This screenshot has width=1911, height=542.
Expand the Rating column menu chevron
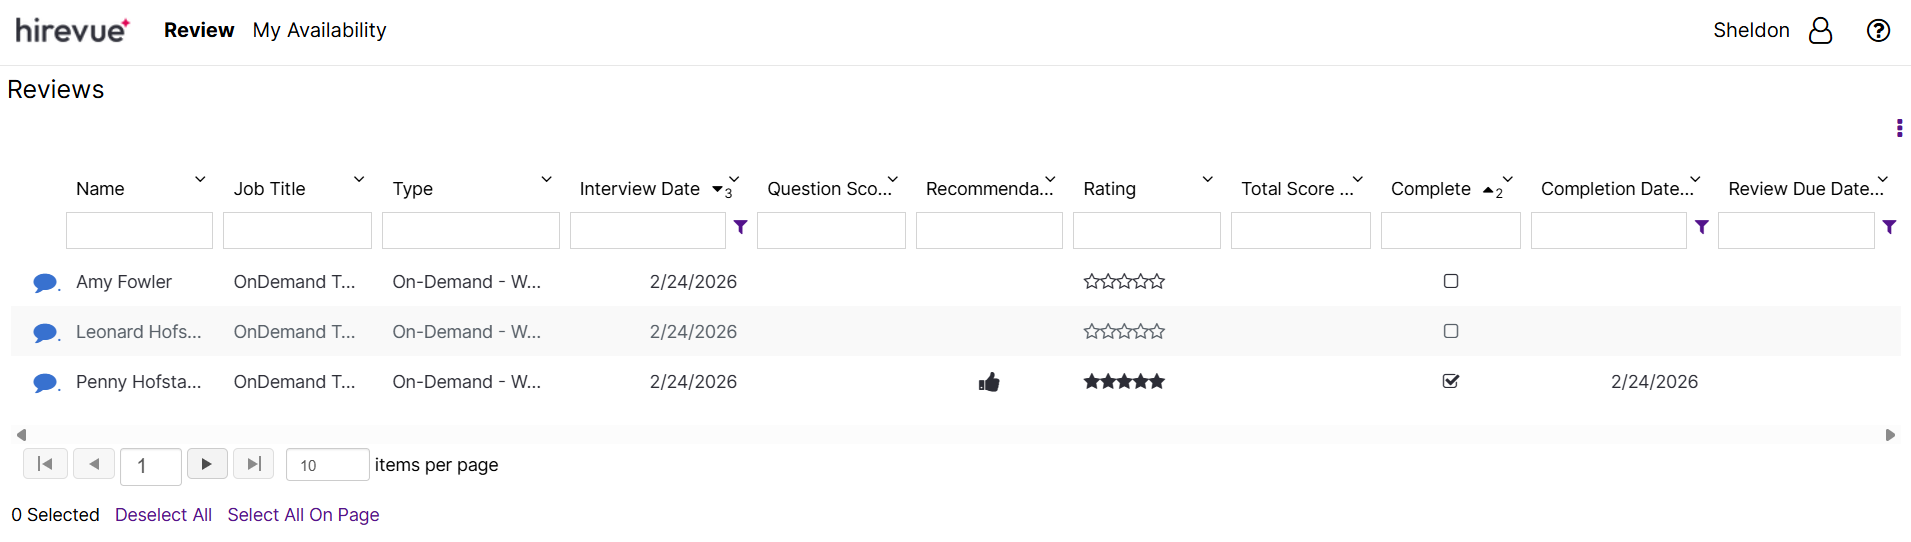[1207, 179]
